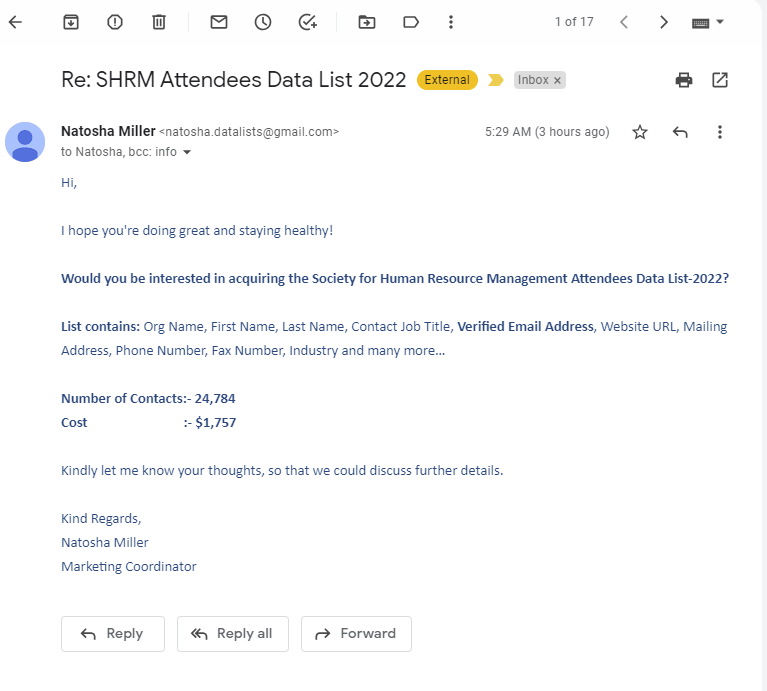Image resolution: width=767 pixels, height=691 pixels.
Task: Click the '5:29 AM (3 hours ago)' timestamp
Action: tap(547, 132)
